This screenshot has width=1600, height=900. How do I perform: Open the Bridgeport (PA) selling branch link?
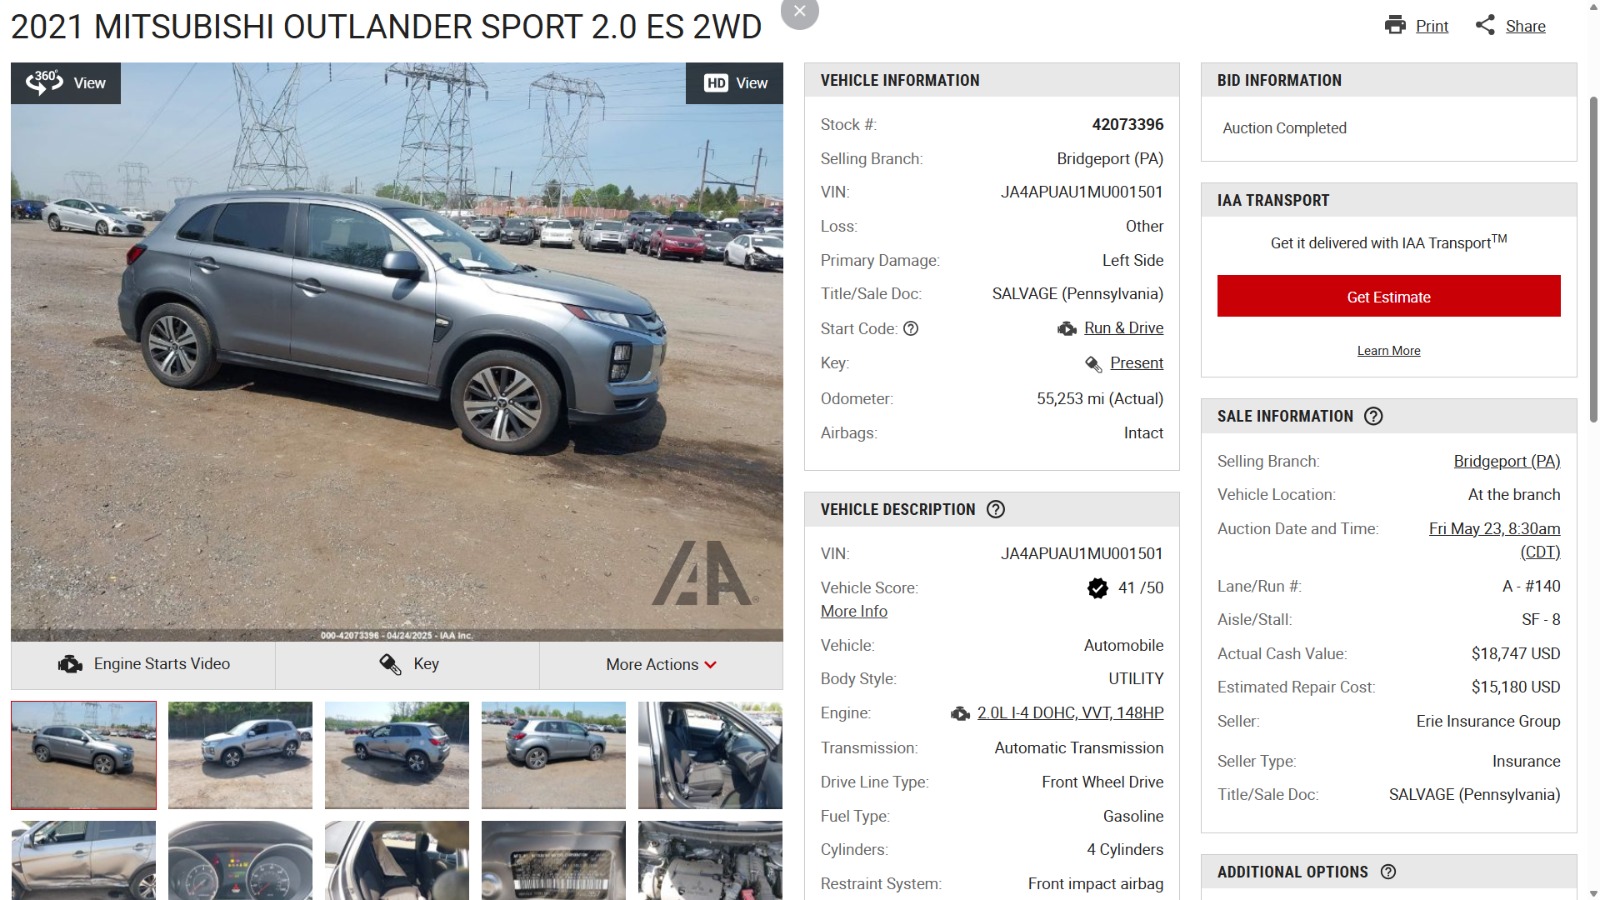[x=1506, y=461]
